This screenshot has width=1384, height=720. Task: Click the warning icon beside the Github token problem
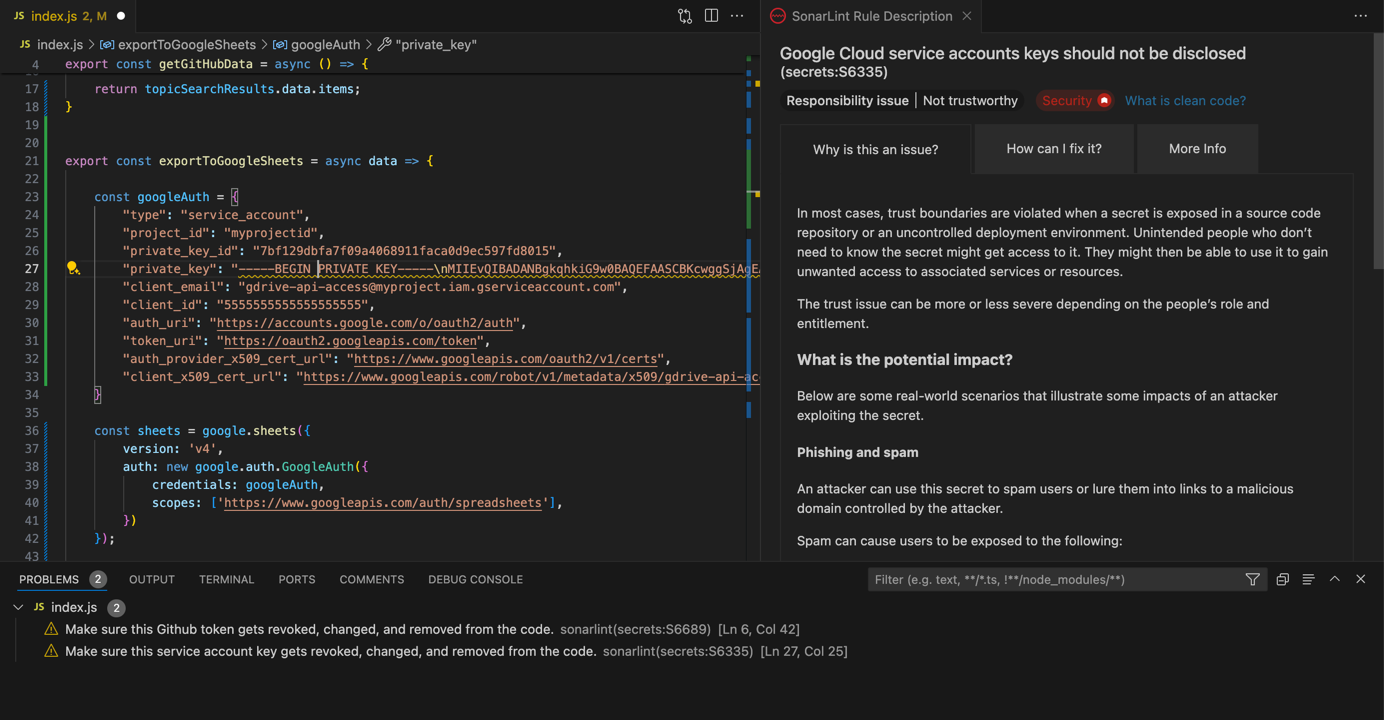(51, 629)
